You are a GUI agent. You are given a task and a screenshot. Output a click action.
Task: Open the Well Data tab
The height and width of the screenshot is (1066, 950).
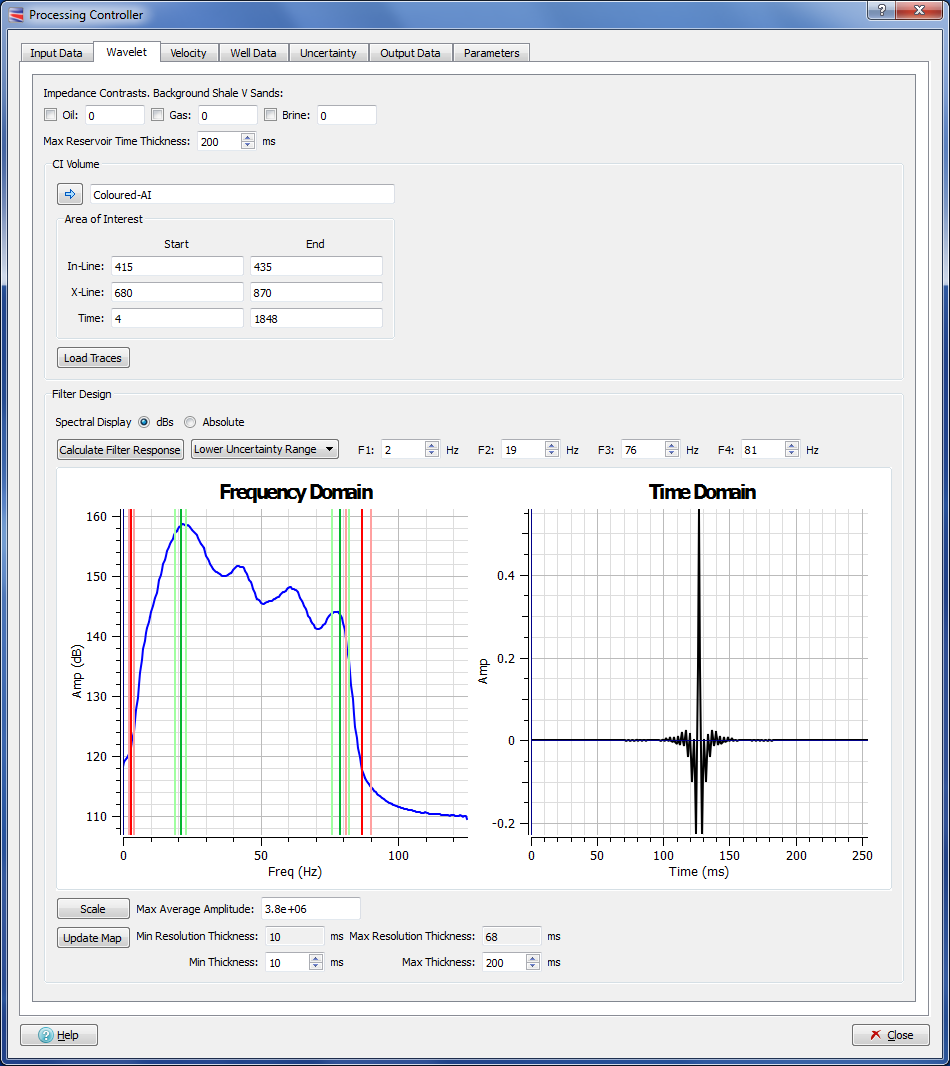[252, 53]
